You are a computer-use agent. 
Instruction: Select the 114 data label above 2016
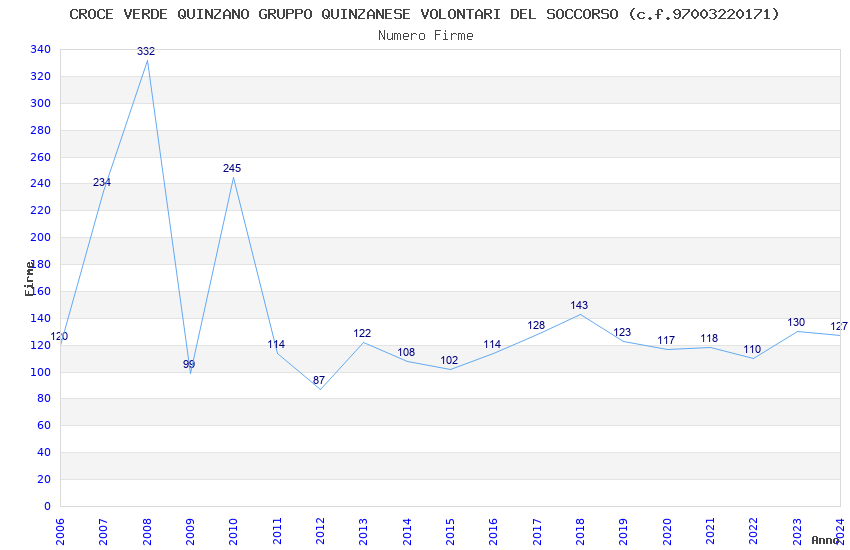(492, 344)
